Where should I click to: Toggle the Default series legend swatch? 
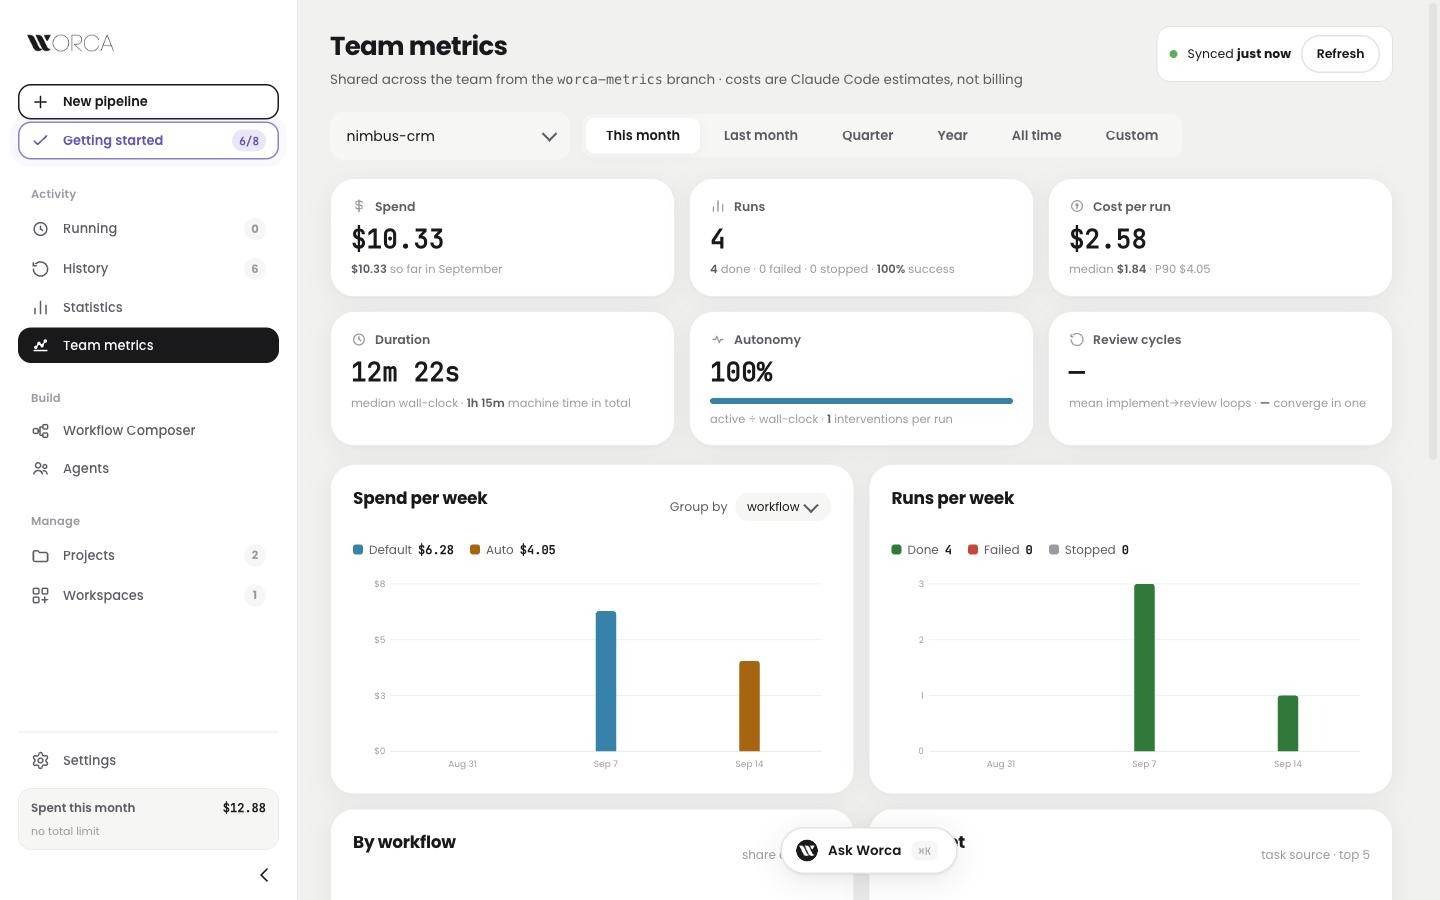(358, 550)
